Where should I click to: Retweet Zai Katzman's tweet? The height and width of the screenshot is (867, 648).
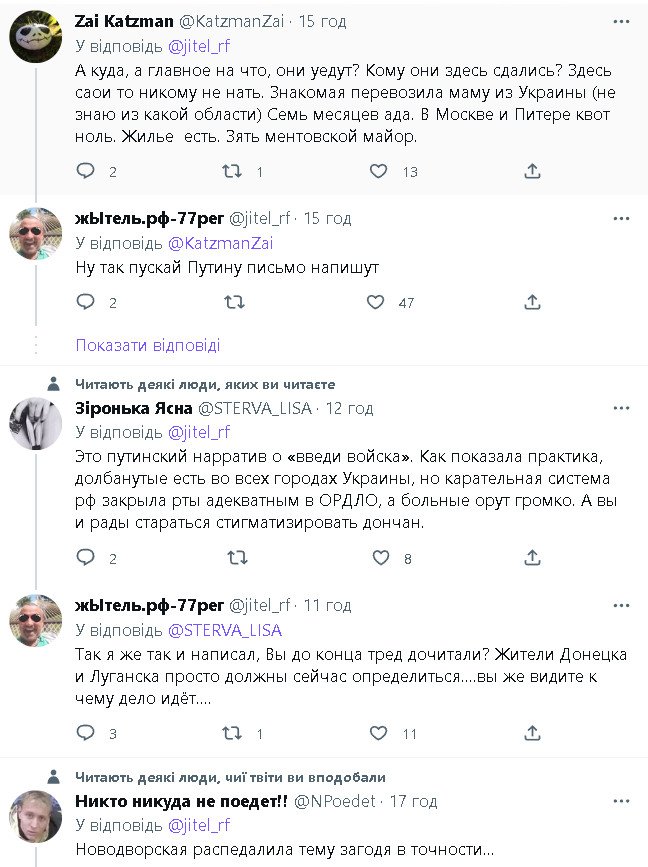click(231, 171)
